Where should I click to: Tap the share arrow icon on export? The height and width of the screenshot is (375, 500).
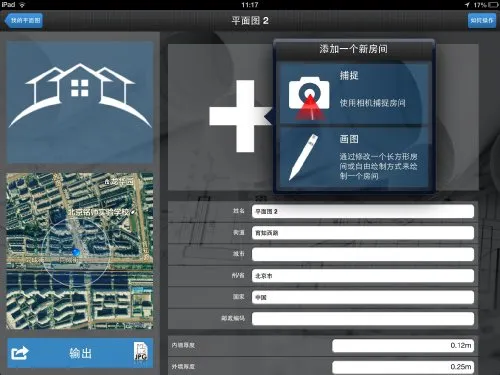(20, 353)
